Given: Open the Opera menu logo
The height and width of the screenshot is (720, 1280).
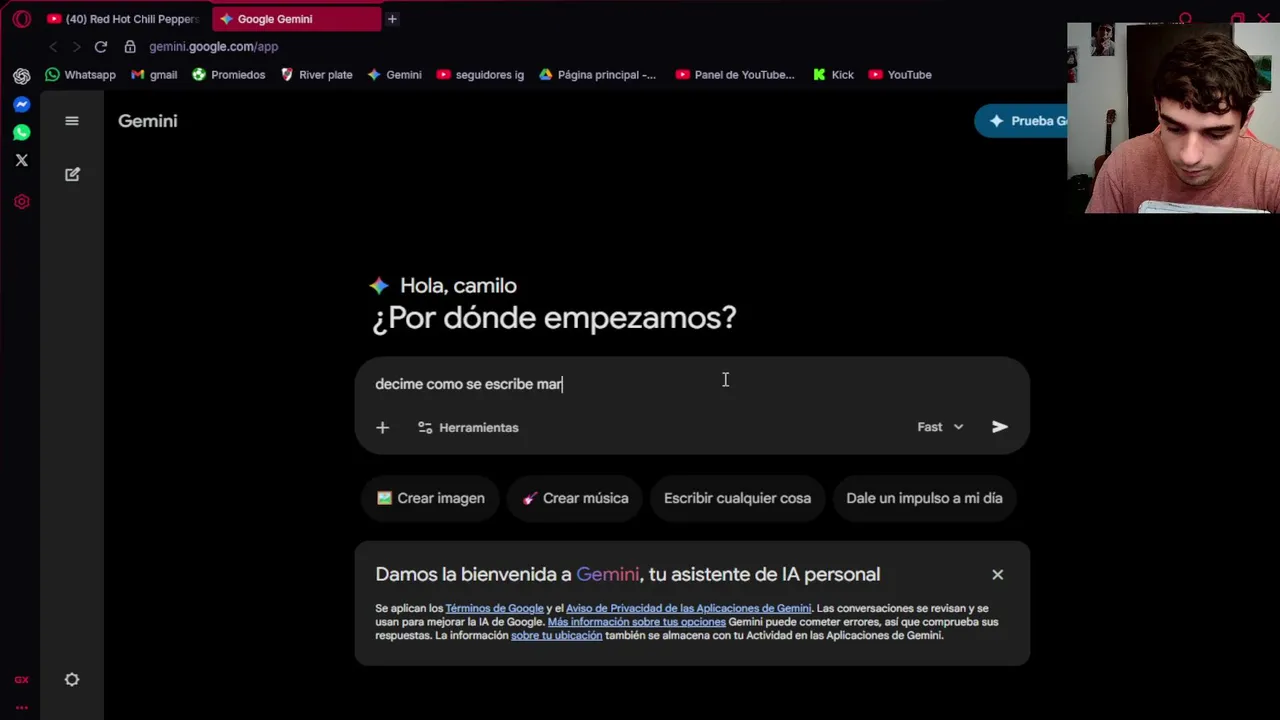Looking at the screenshot, I should tap(21, 19).
